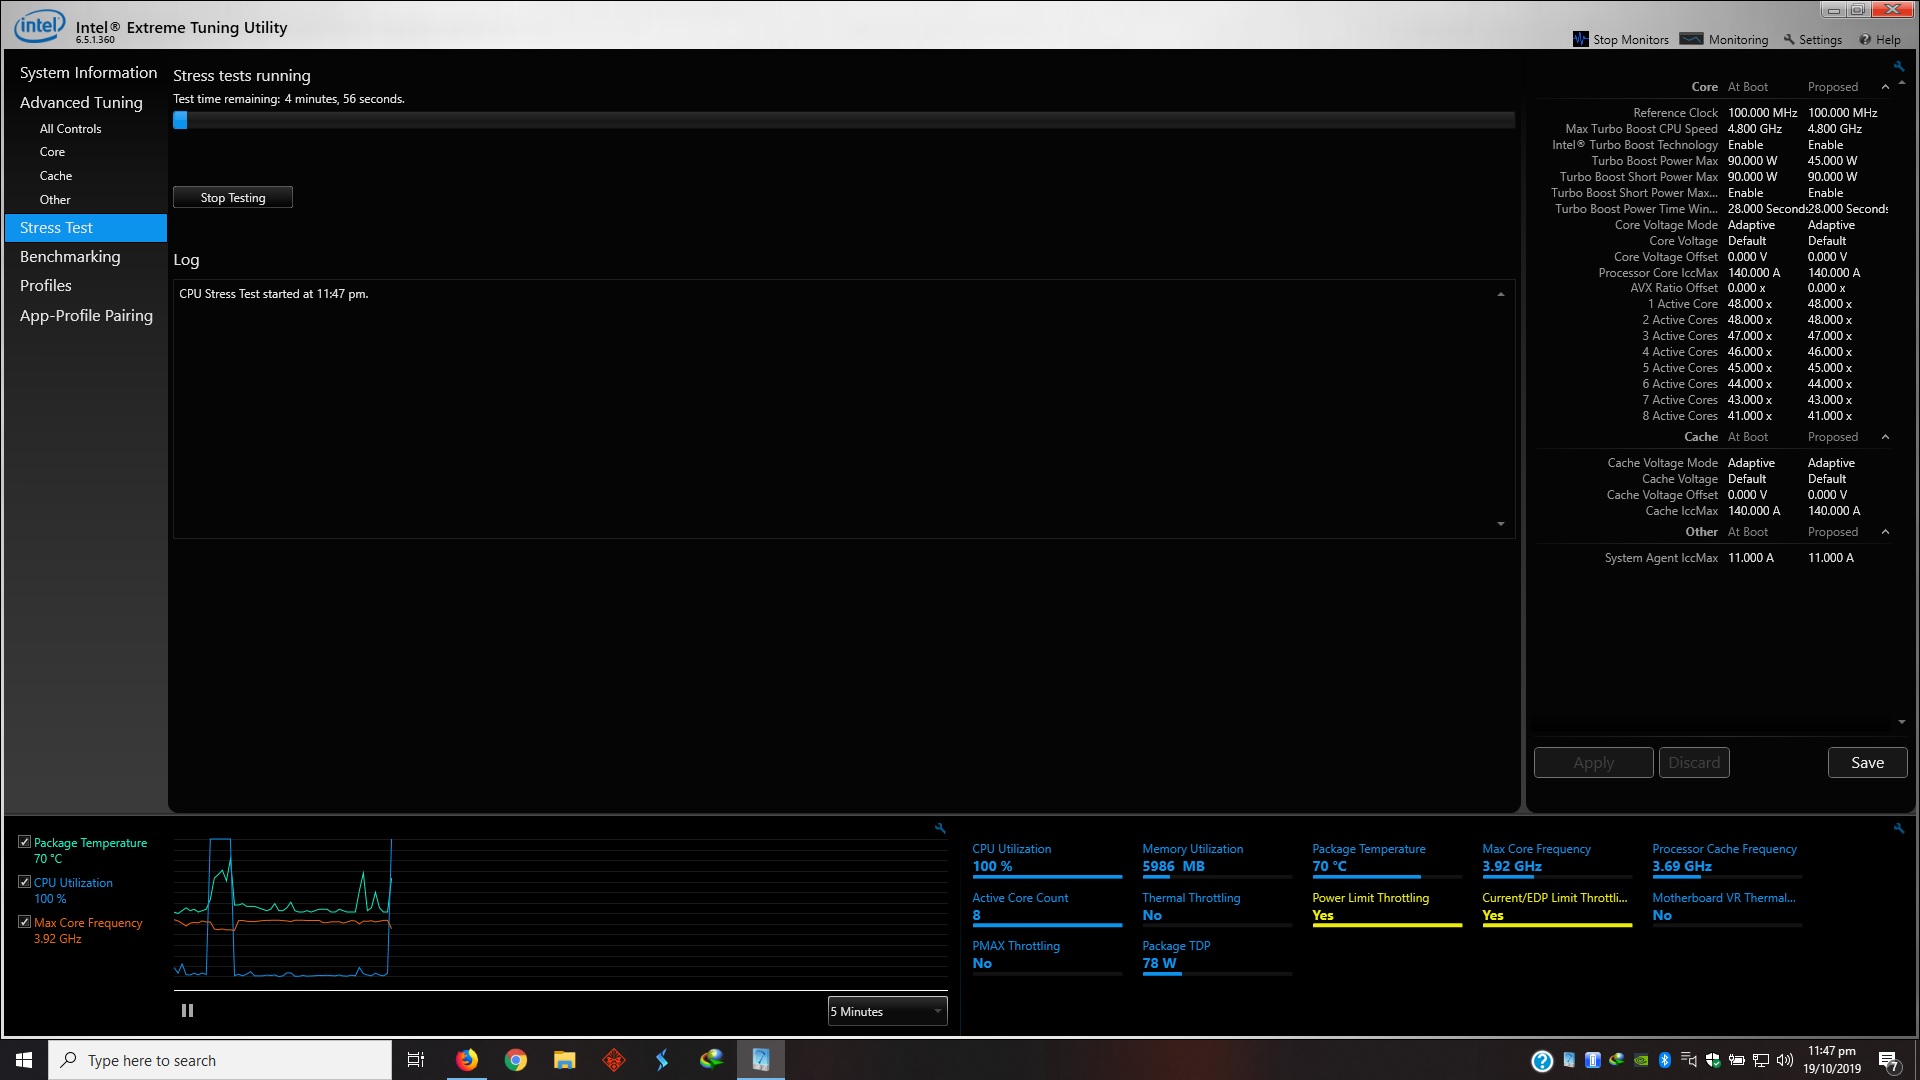
Task: Click the Max Core Frequency 3.92 GHz tile
Action: tap(1557, 859)
